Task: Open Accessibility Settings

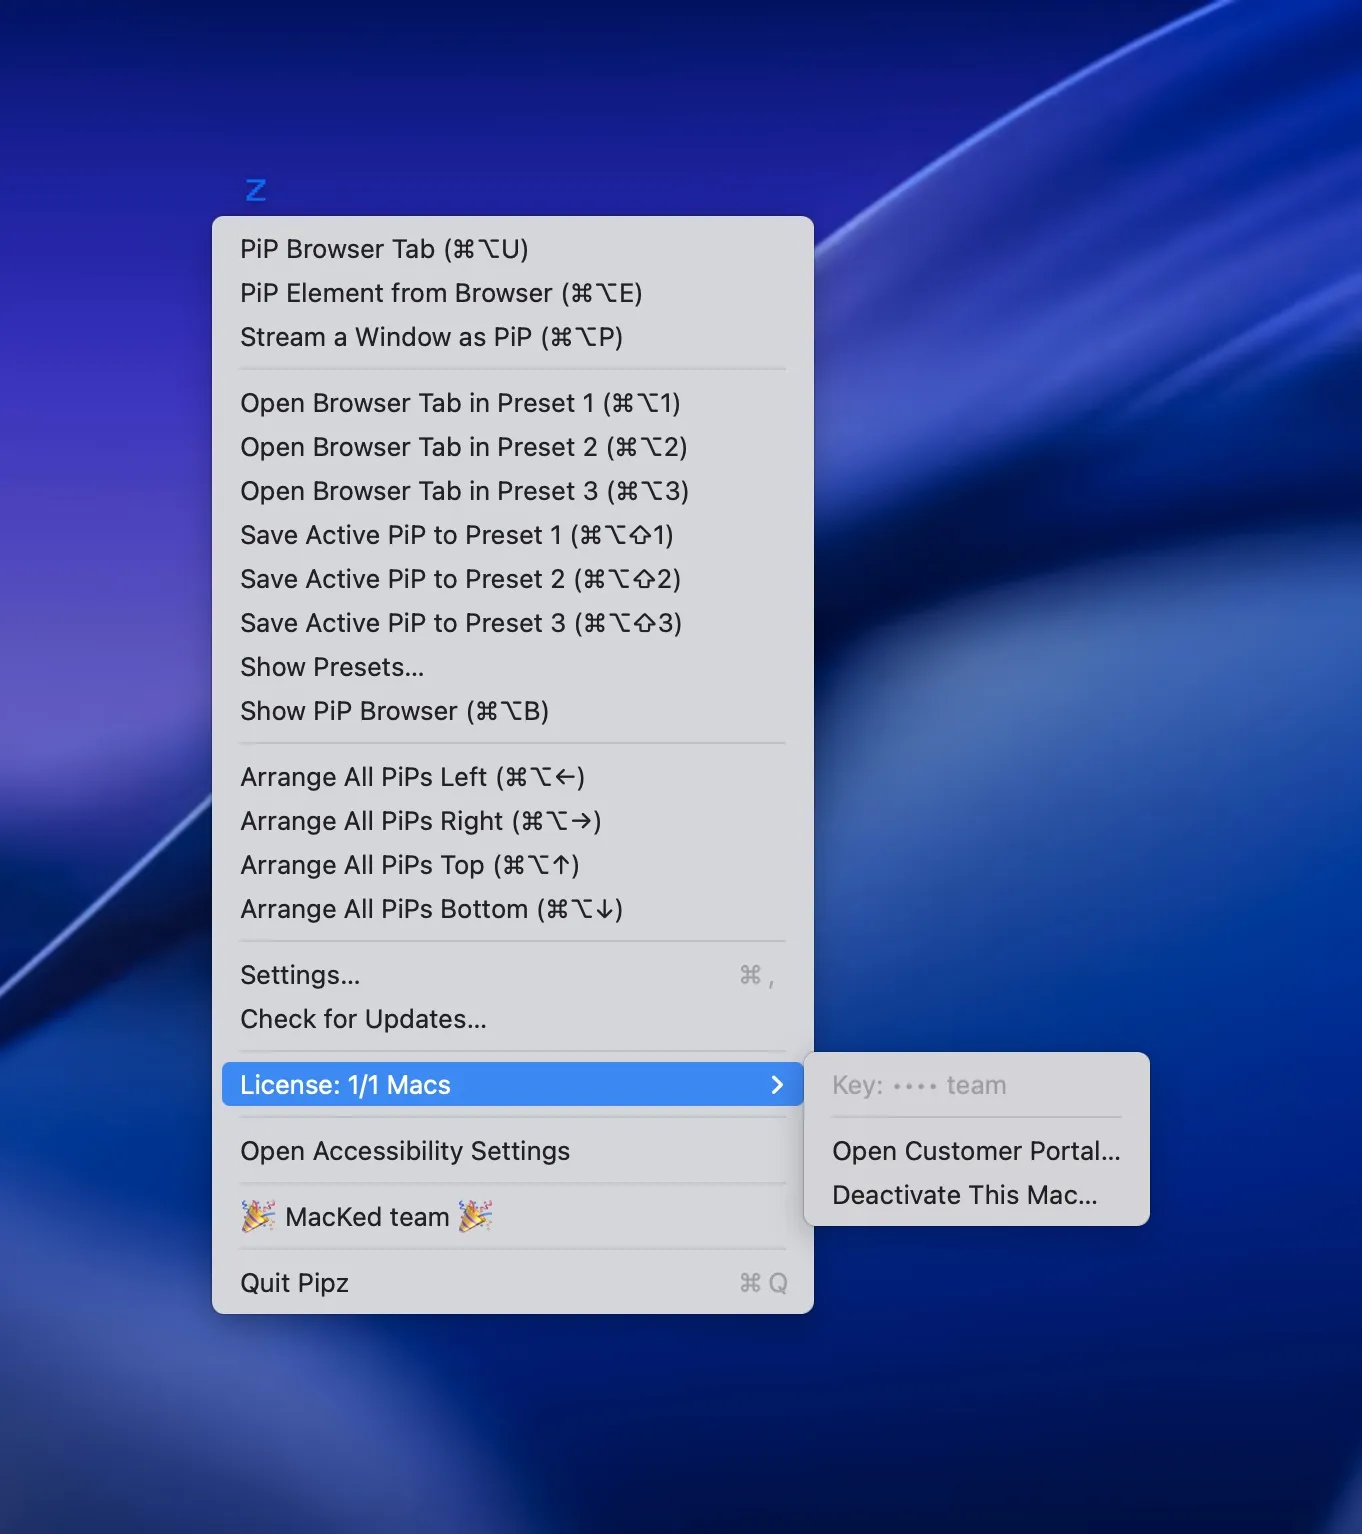Action: tap(513, 1151)
